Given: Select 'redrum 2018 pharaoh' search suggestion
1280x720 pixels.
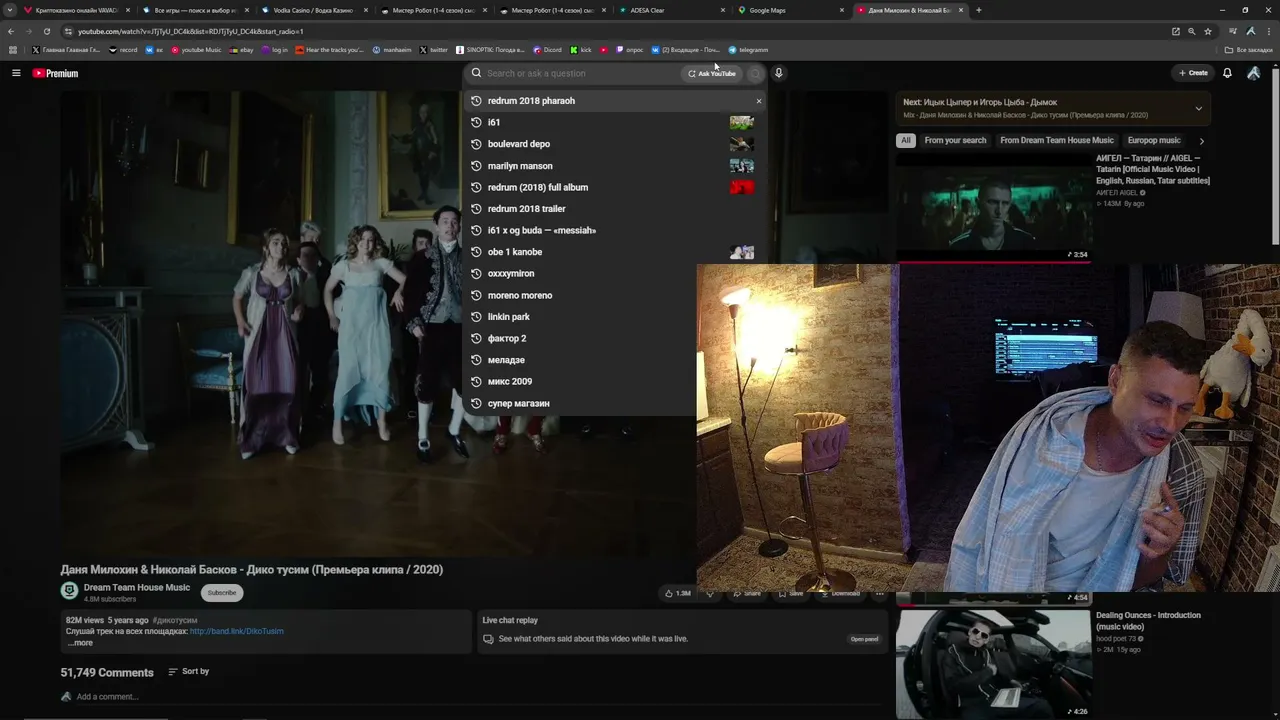Looking at the screenshot, I should 531,101.
